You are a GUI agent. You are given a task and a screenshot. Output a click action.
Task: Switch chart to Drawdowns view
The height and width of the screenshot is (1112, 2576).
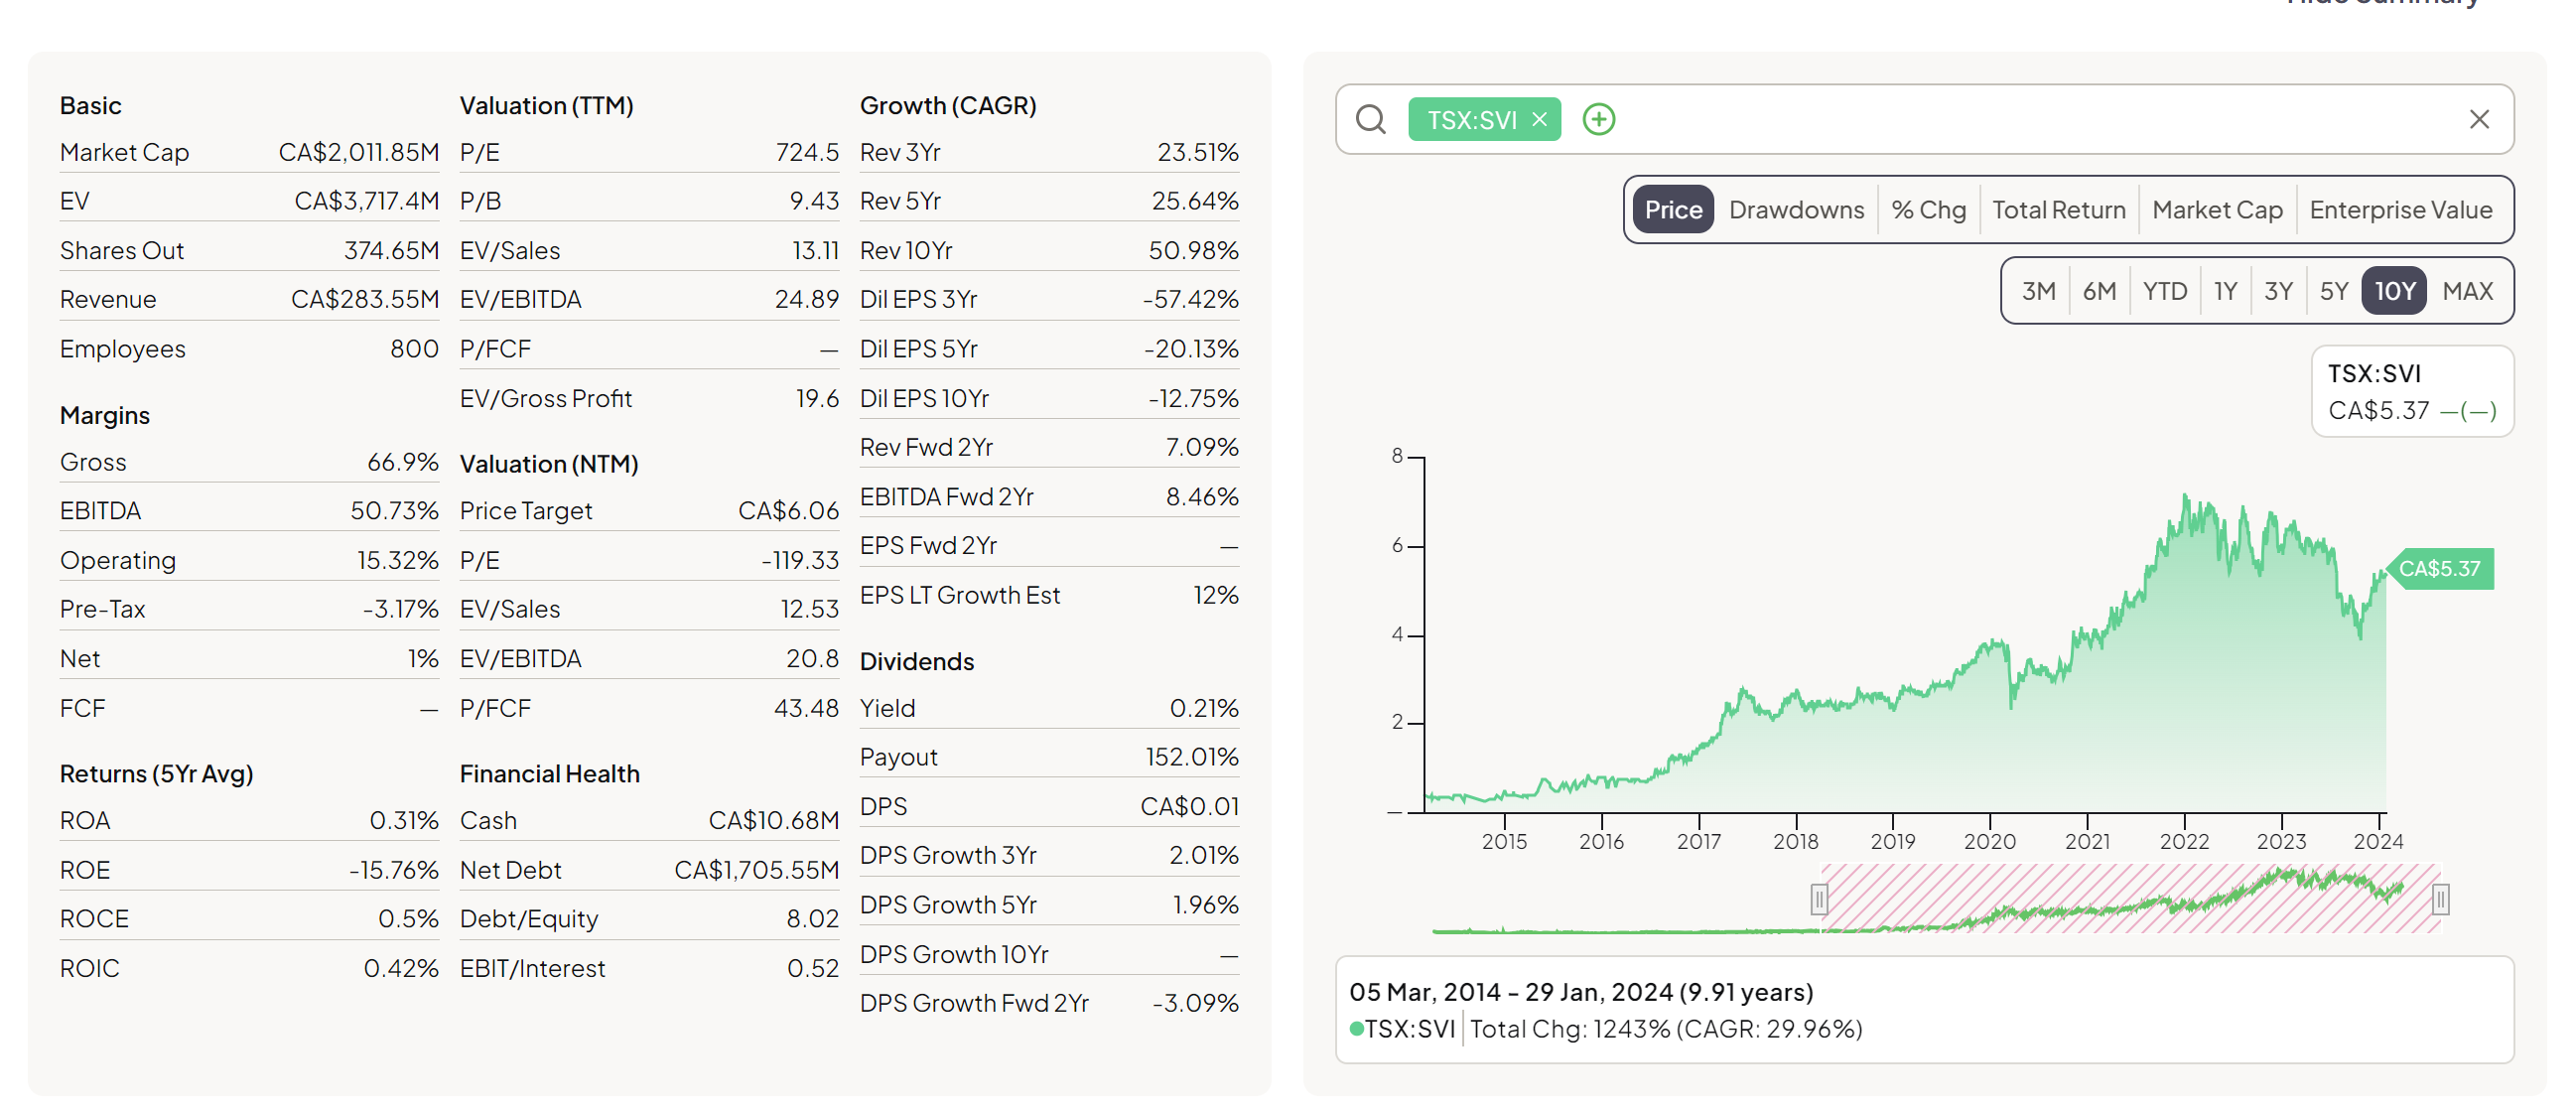tap(1796, 210)
